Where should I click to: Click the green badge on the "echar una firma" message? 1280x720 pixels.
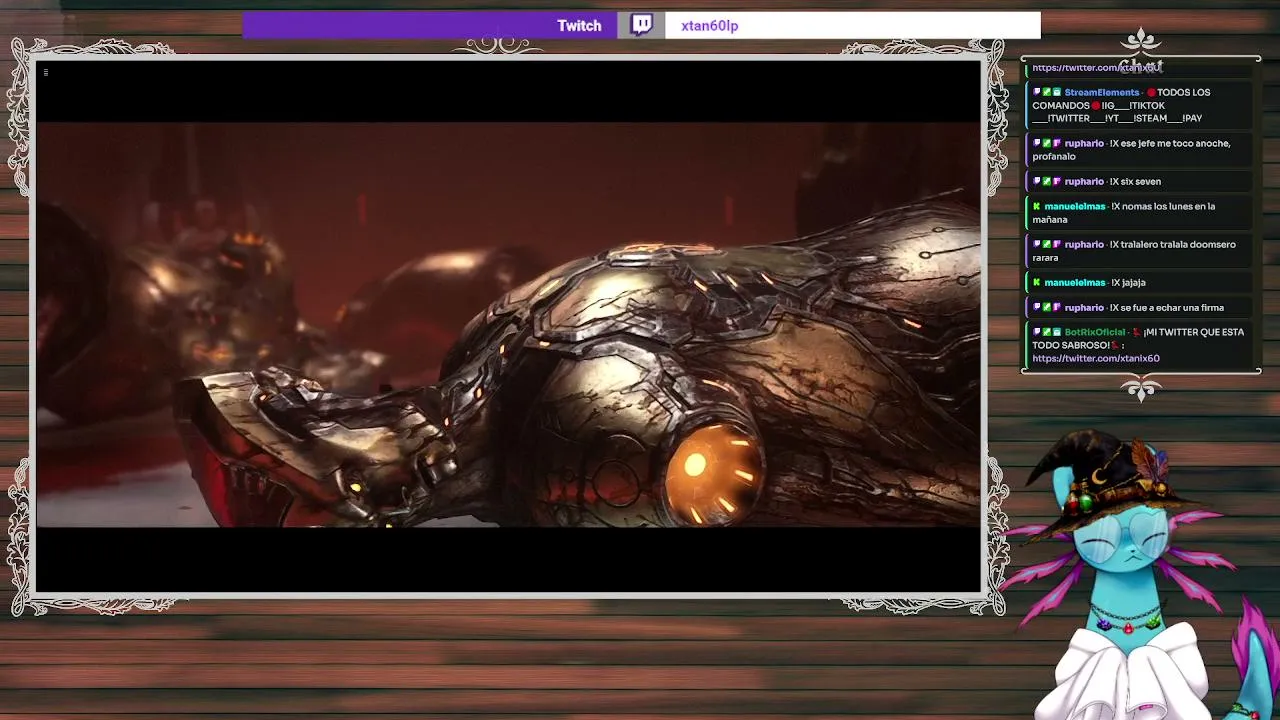[x=1047, y=308]
